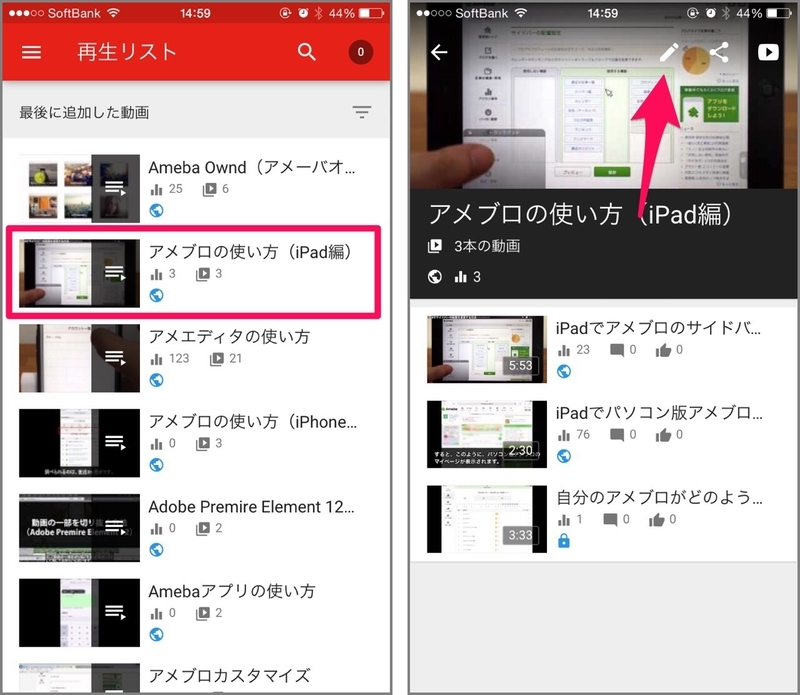The width and height of the screenshot is (800, 695).
Task: Open the sort filter icon beside 最後に追加した動画
Action: coord(362,112)
